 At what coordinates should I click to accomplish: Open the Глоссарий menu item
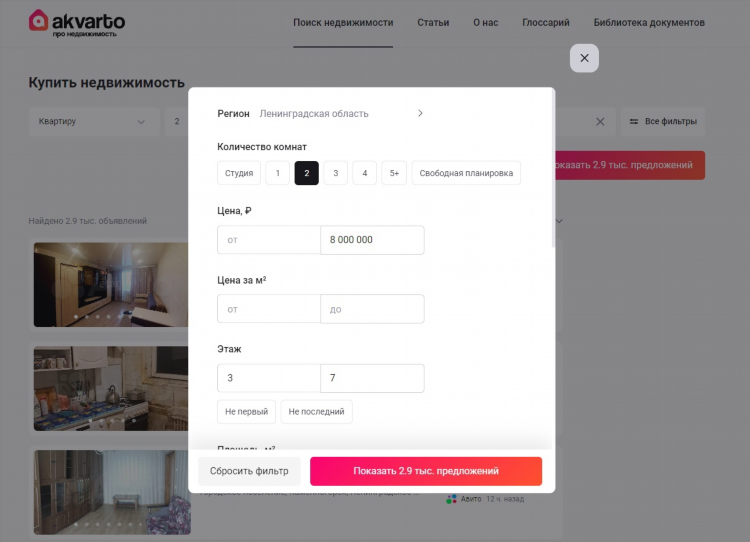pos(546,22)
